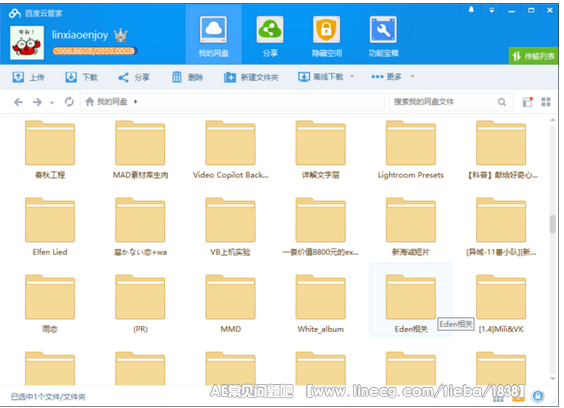Select the [异域-11番小队] folder
The width and height of the screenshot is (564, 408).
501,226
